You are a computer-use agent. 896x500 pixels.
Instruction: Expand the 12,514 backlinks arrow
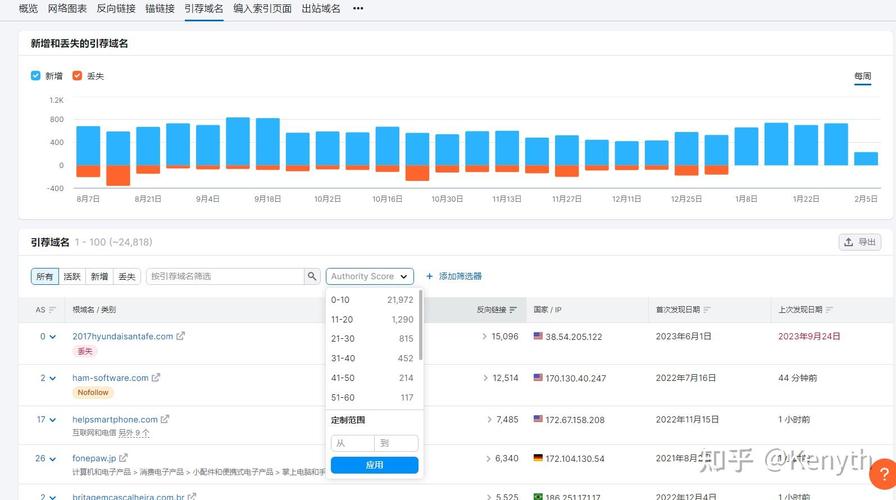point(486,378)
